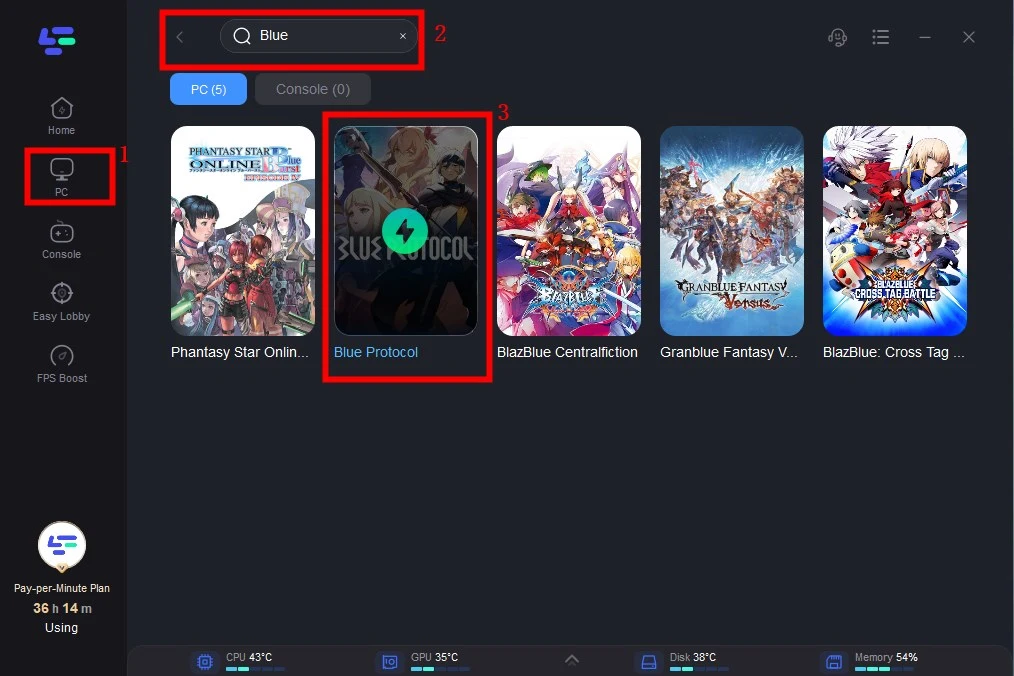Open Granblue Fantasy Versus game cover

[731, 231]
